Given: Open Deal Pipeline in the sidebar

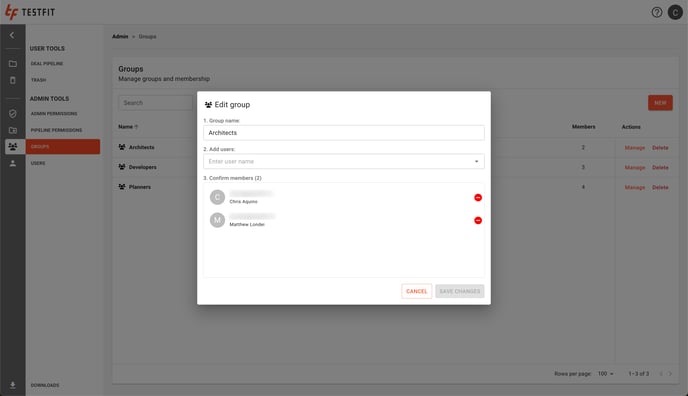Looking at the screenshot, I should tap(47, 64).
